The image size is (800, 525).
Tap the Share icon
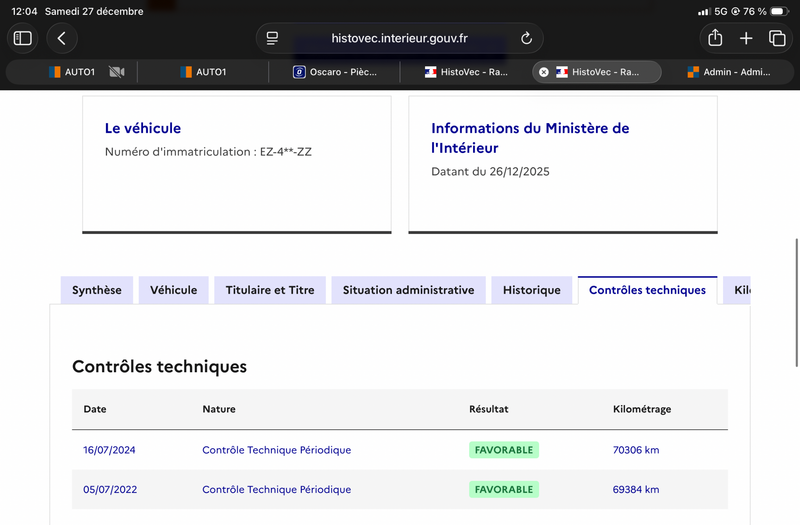(715, 38)
